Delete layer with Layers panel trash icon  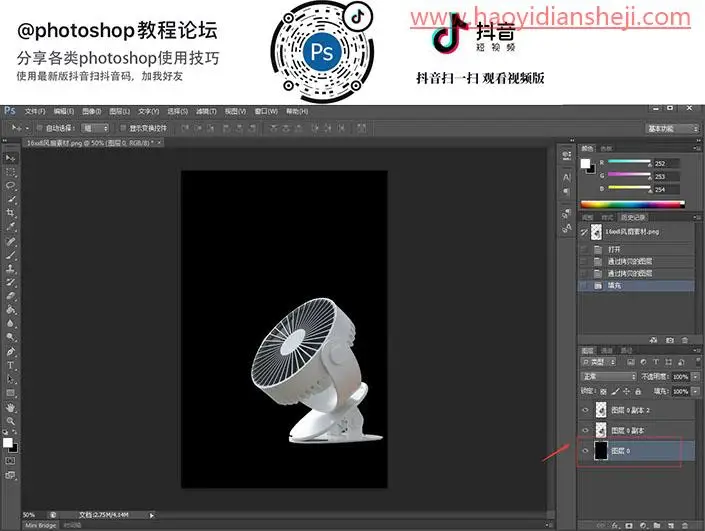pyautogui.click(x=685, y=525)
